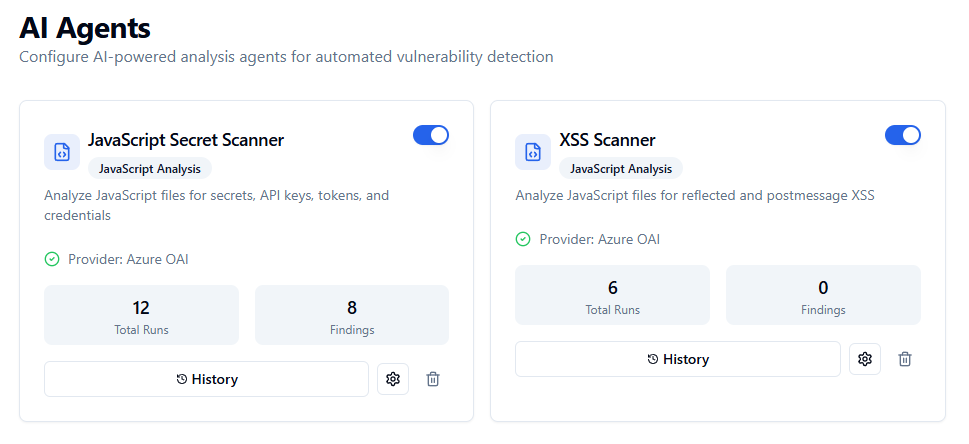Disable the JavaScript Secret Scanner toggle
Viewport: 969px width, 444px height.
pyautogui.click(x=431, y=135)
